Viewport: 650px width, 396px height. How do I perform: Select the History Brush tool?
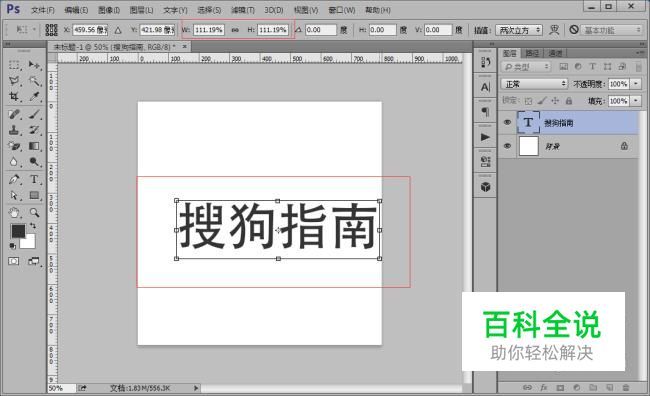[x=34, y=130]
